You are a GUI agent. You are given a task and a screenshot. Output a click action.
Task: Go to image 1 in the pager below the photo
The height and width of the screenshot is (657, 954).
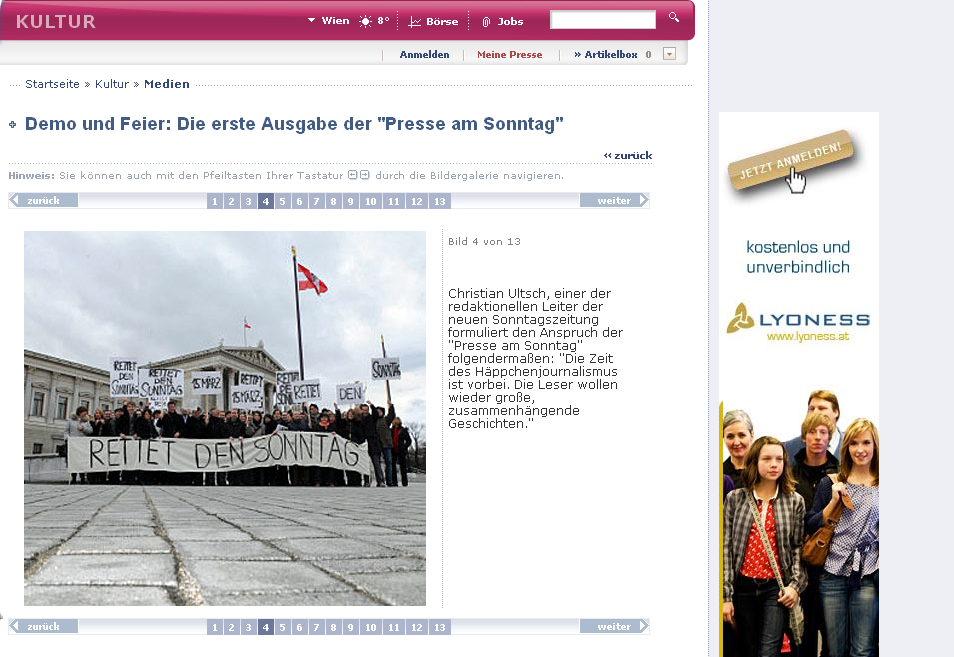214,627
